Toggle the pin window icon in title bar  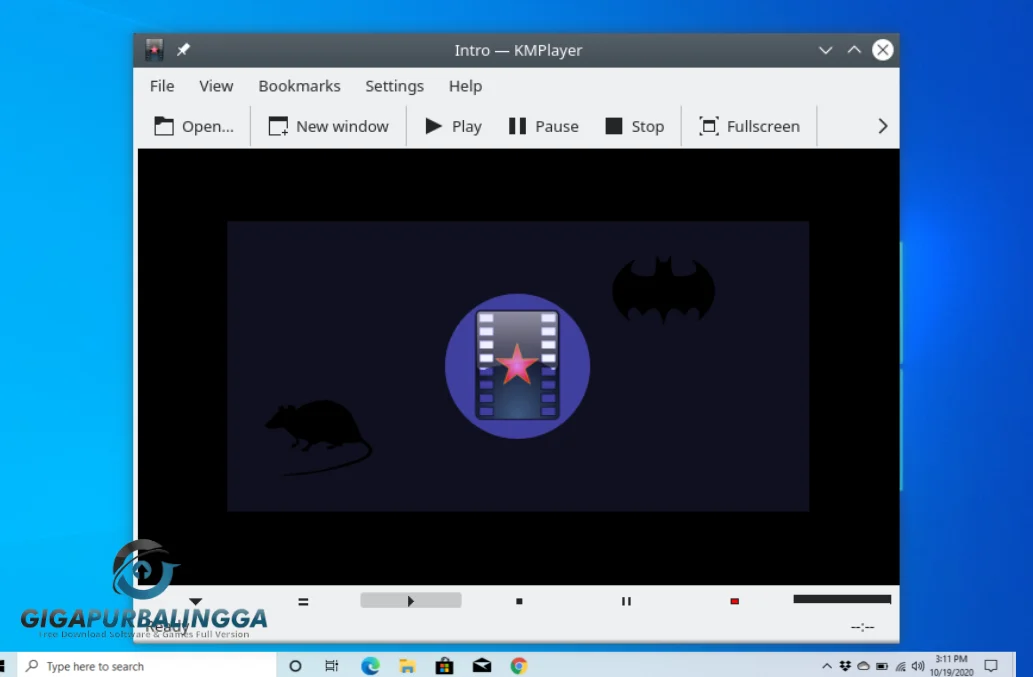183,50
